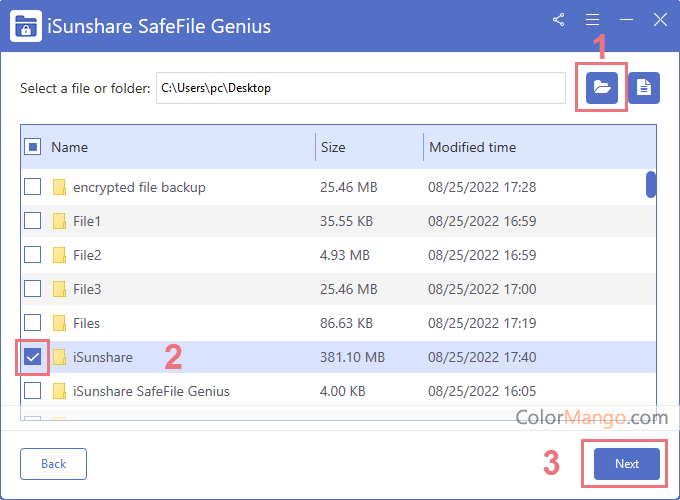This screenshot has width=680, height=500.
Task: Click the add file document button
Action: [644, 88]
